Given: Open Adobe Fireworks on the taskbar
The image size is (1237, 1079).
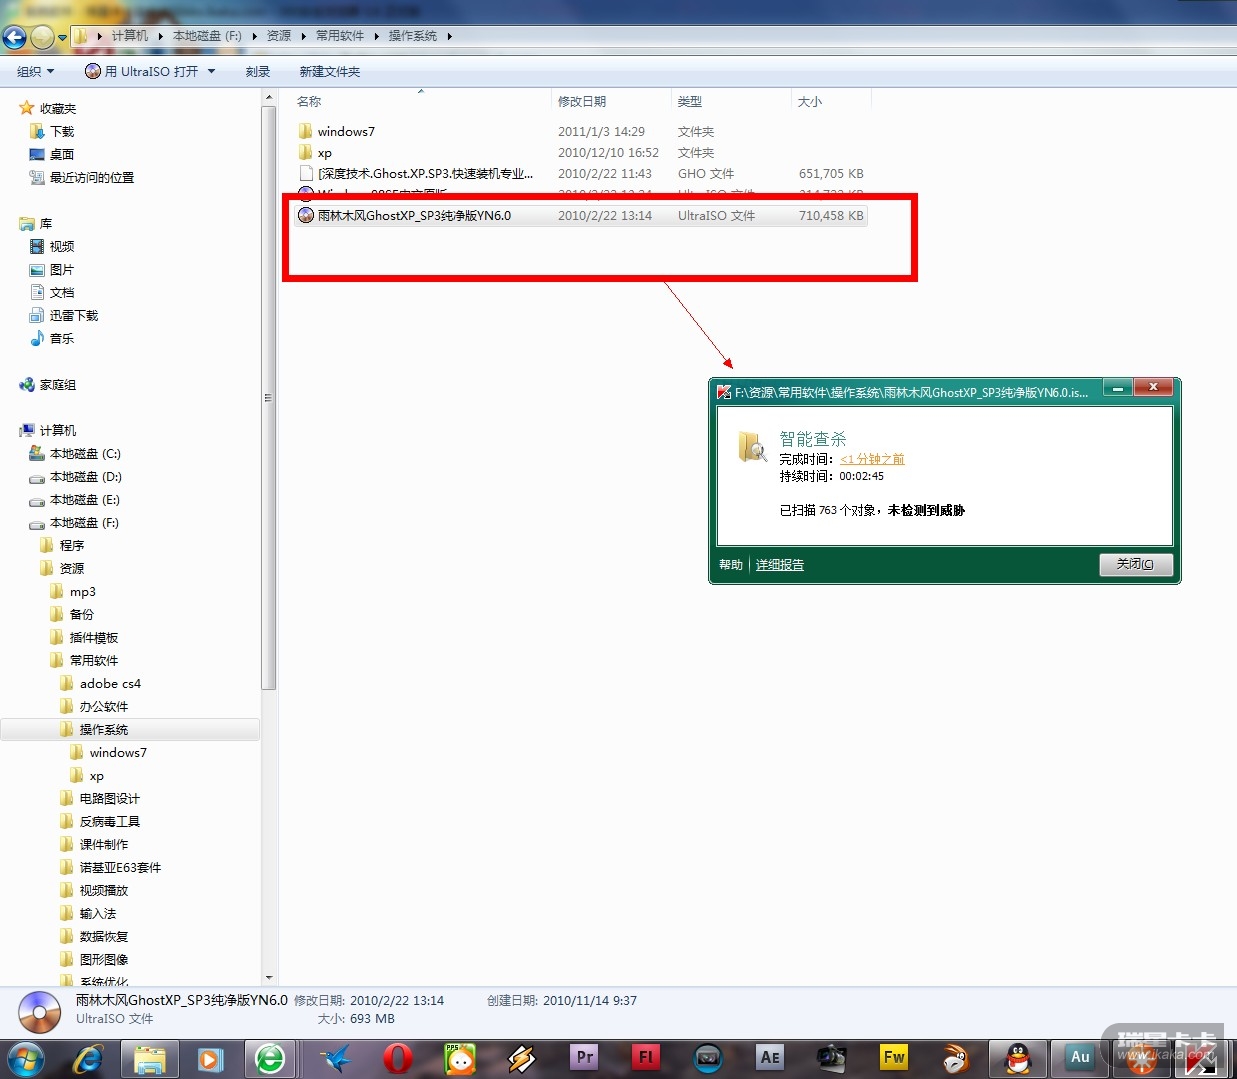Looking at the screenshot, I should pyautogui.click(x=894, y=1058).
